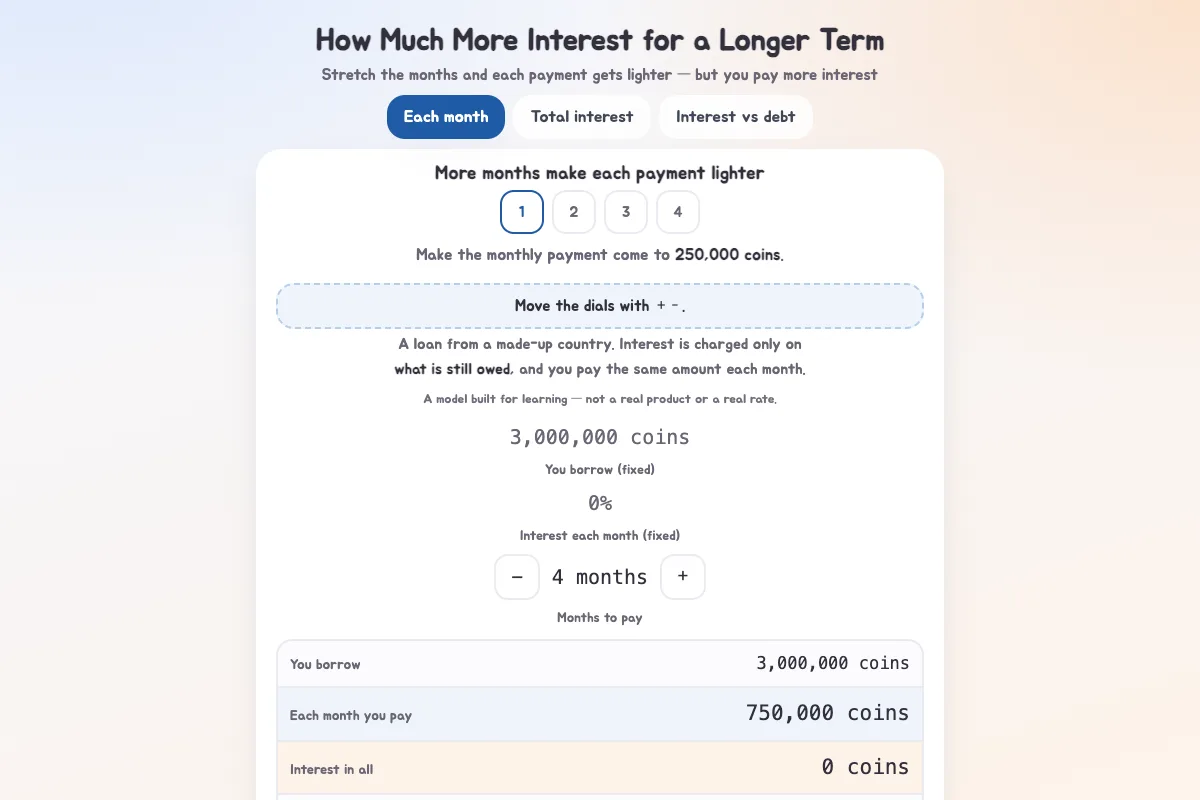Choose challenge step 3
Viewport: 1200px width, 800px height.
626,212
